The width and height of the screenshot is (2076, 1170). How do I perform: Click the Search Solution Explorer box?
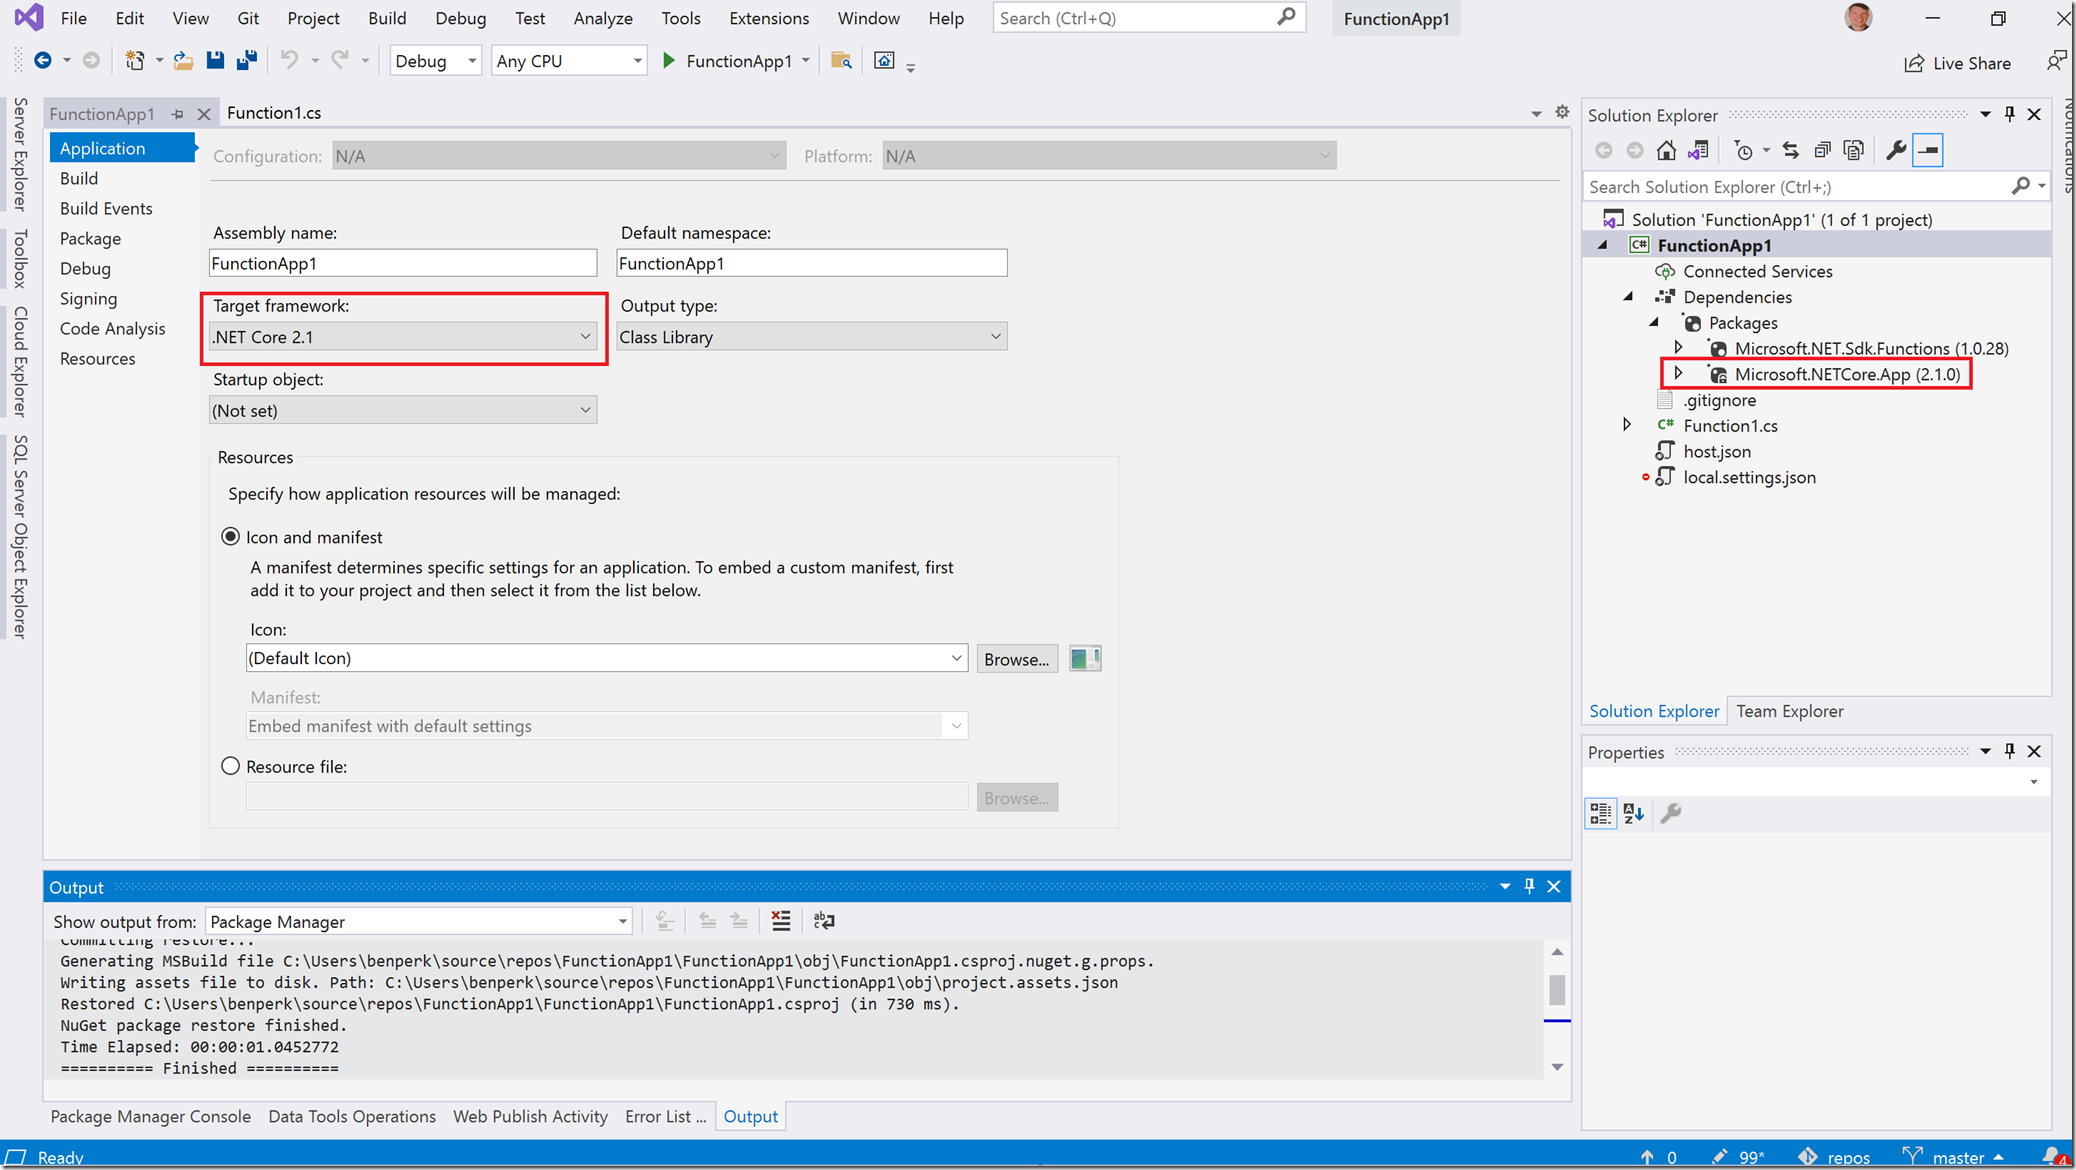pos(1798,187)
